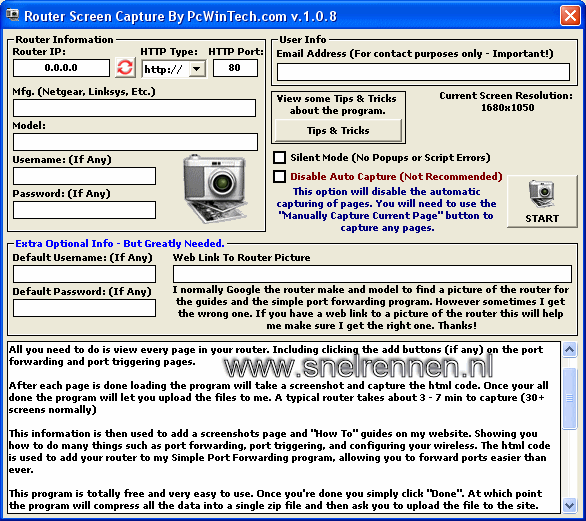Click the HTTP Port field
The image size is (586, 521).
235,68
